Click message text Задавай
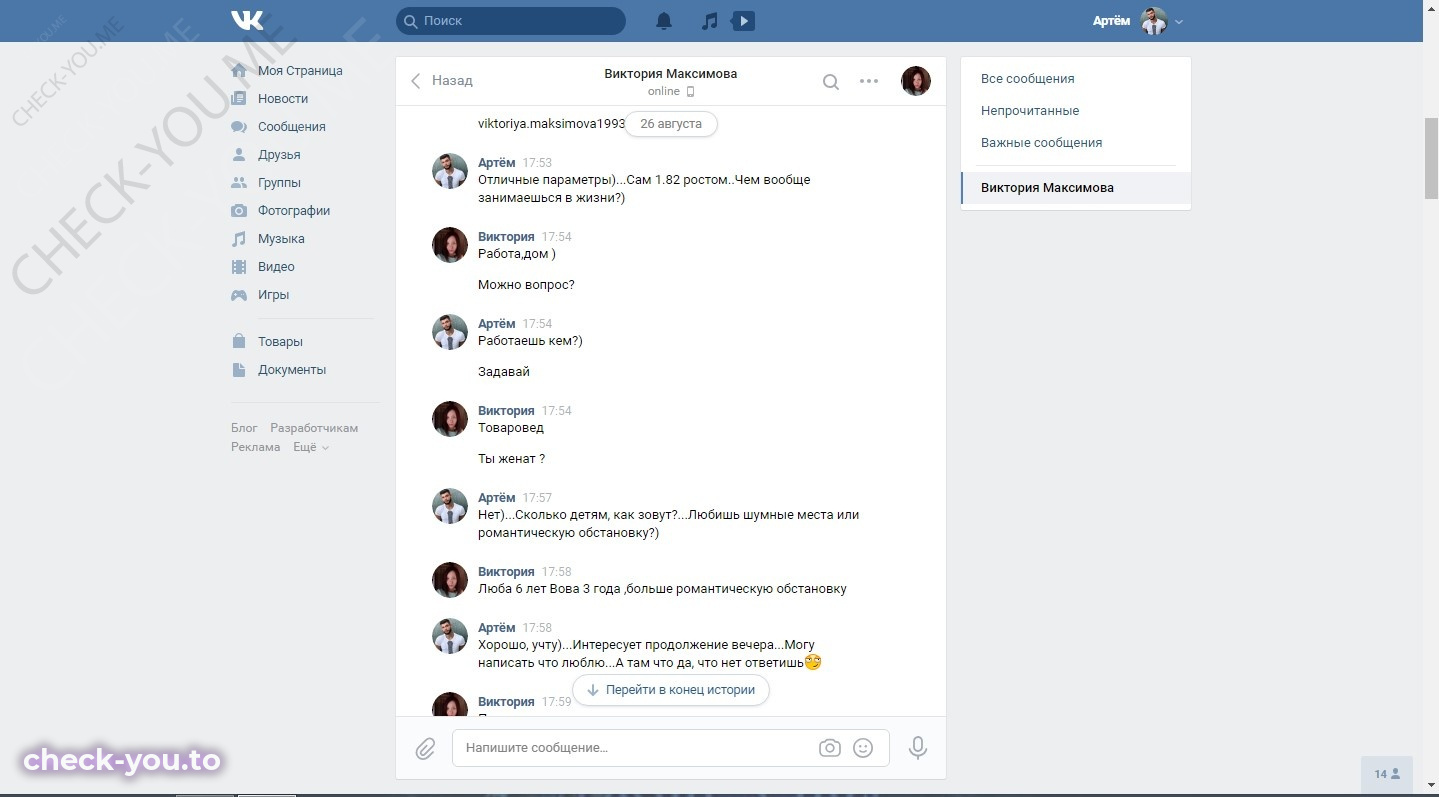The image size is (1439, 797). (x=504, y=372)
